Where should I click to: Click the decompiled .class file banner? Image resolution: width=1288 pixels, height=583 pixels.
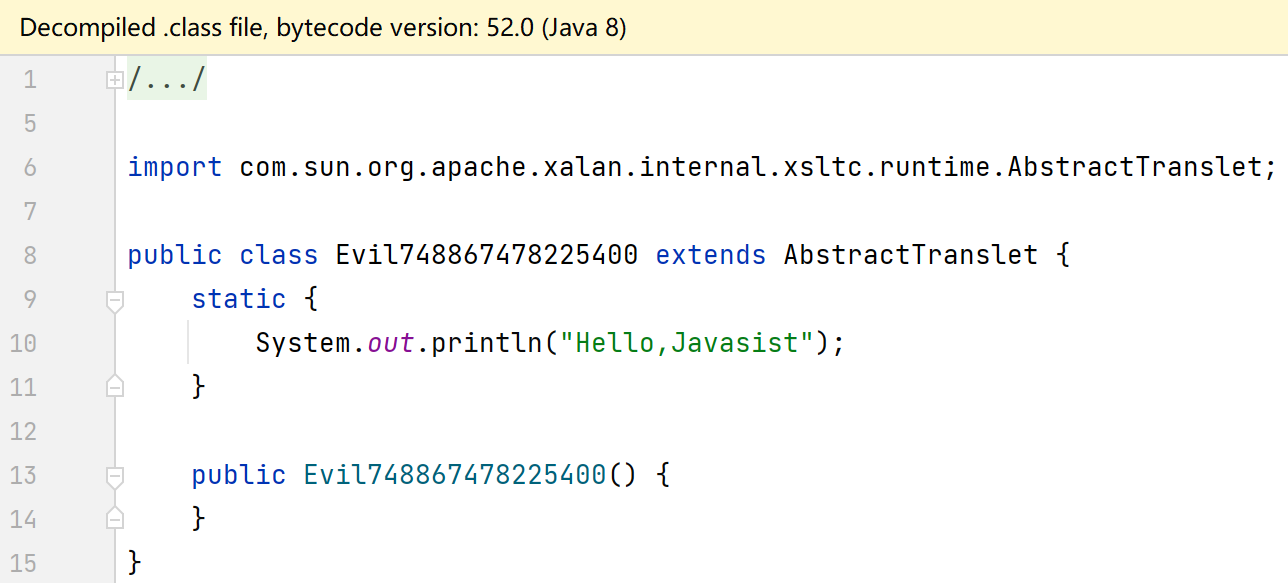pyautogui.click(x=323, y=27)
